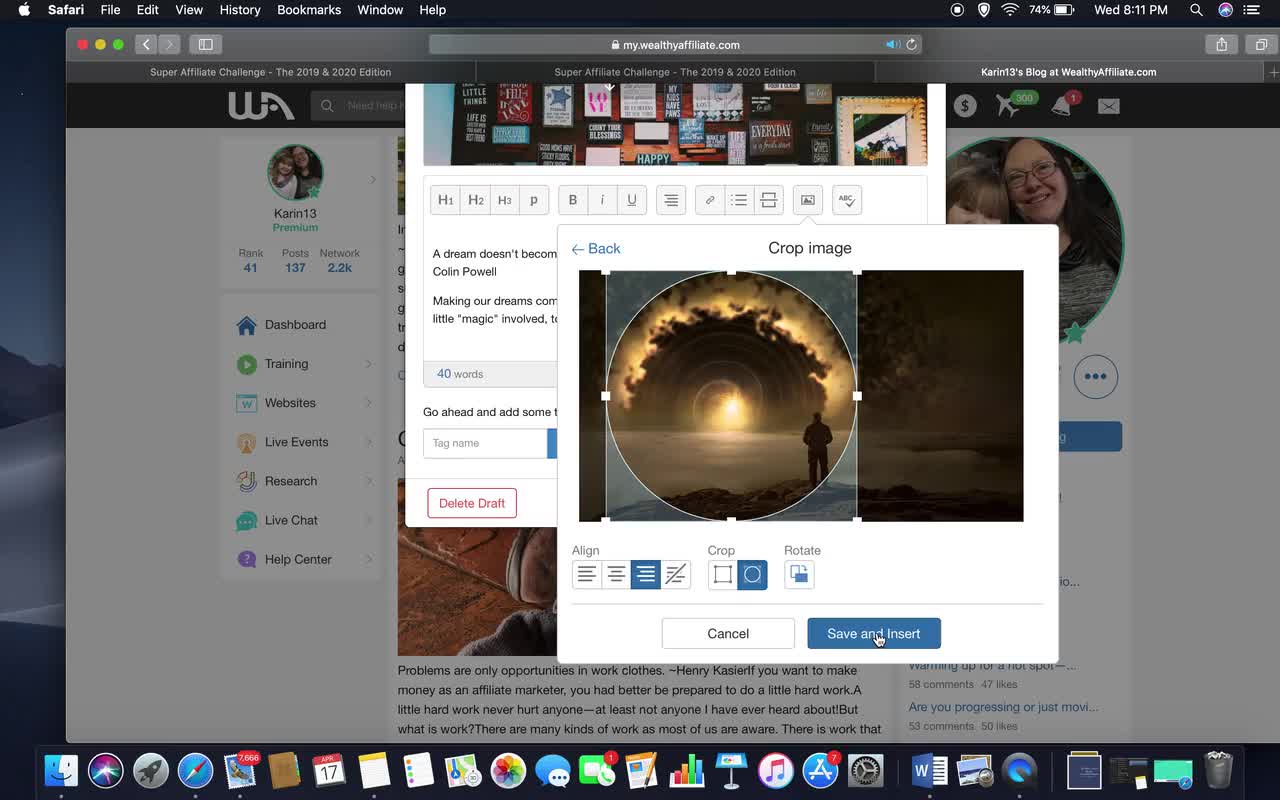Switch to Karin13's Blog browser tab

1067,71
